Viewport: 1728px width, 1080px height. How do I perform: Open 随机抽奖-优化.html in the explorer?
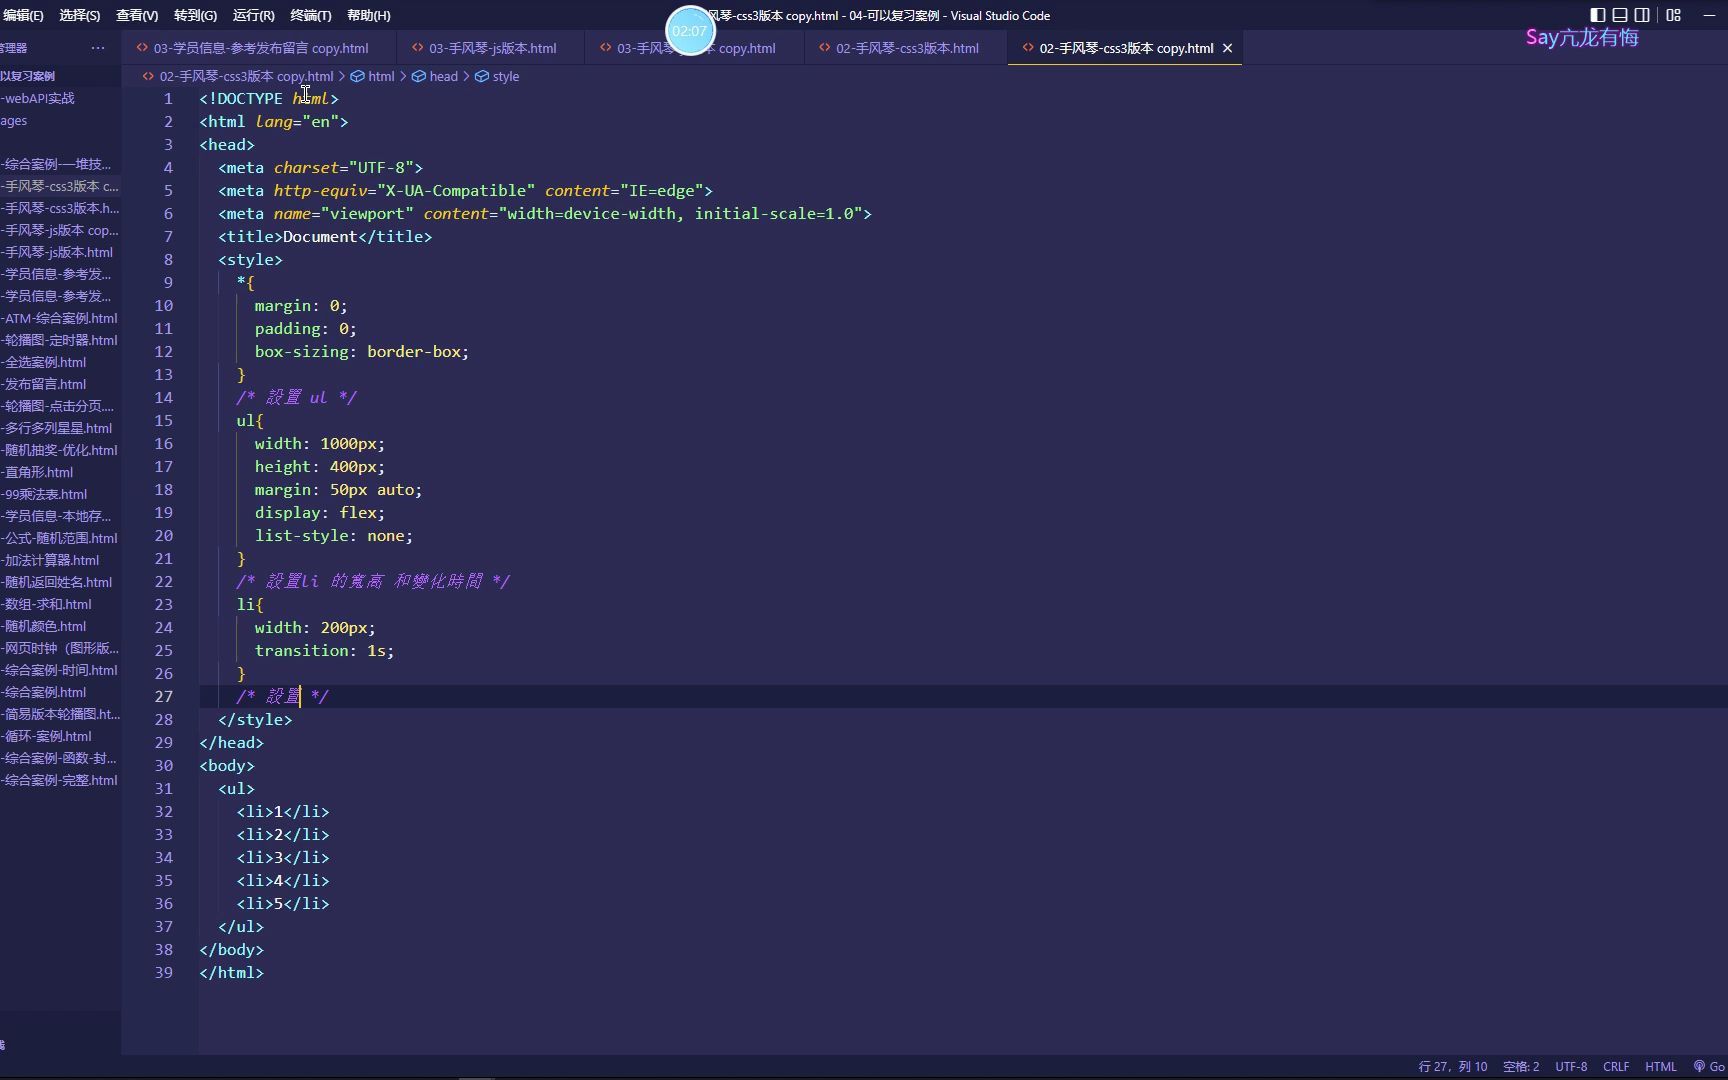(x=60, y=450)
